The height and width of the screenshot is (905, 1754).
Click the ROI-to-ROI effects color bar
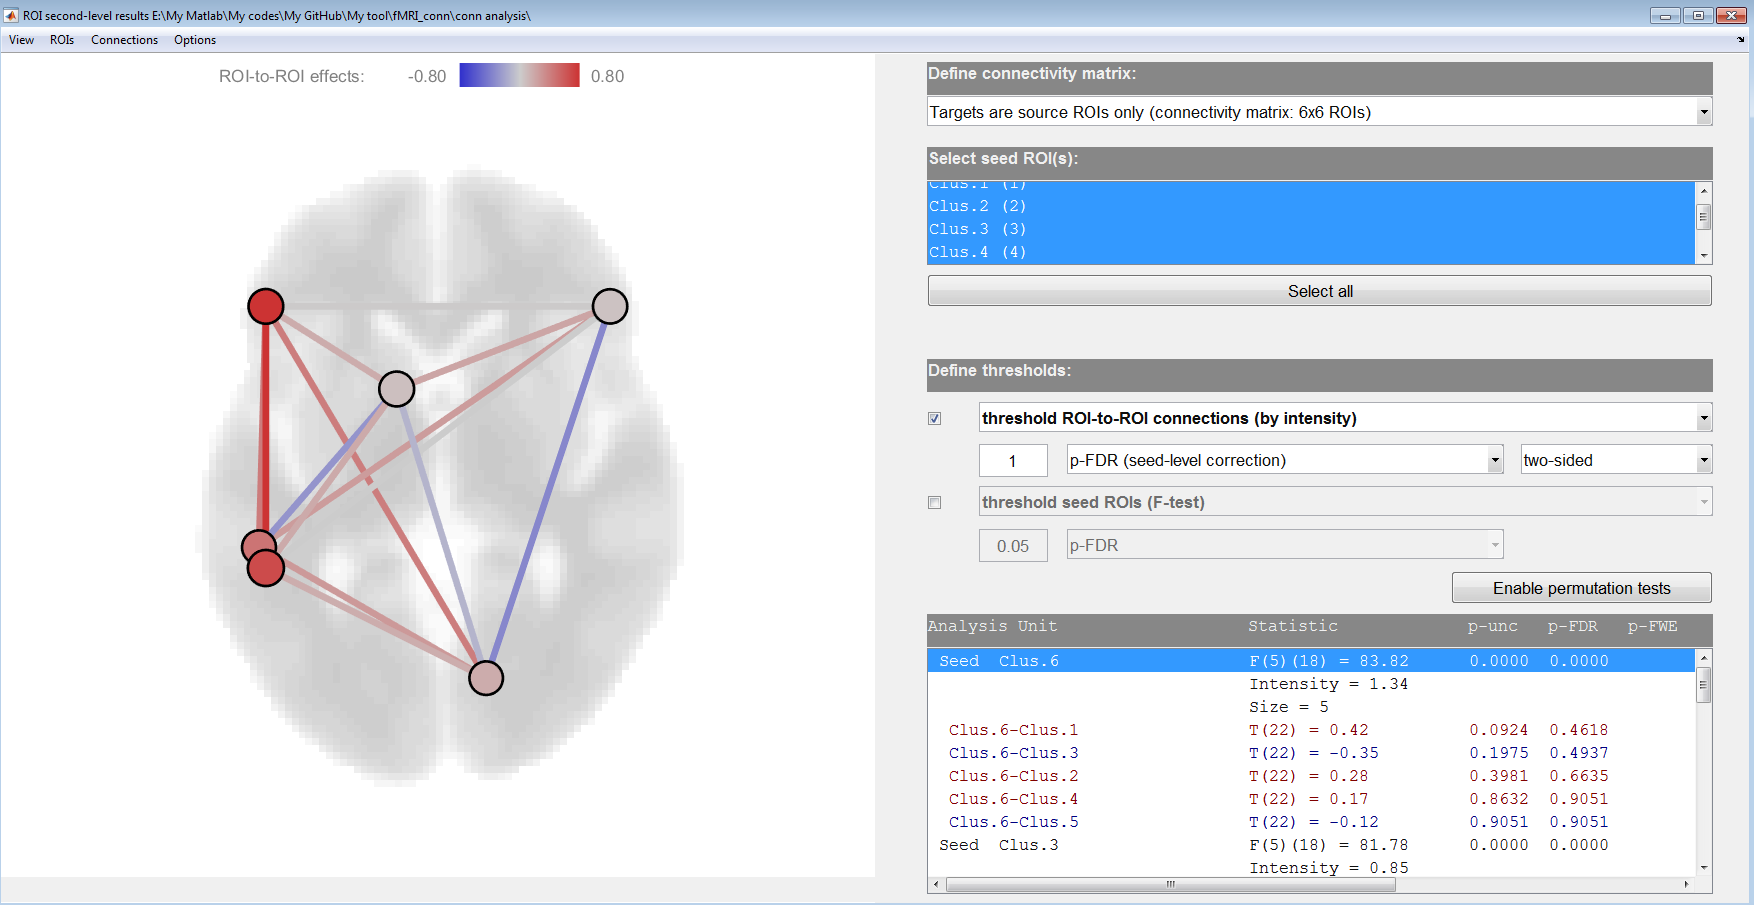(x=519, y=76)
